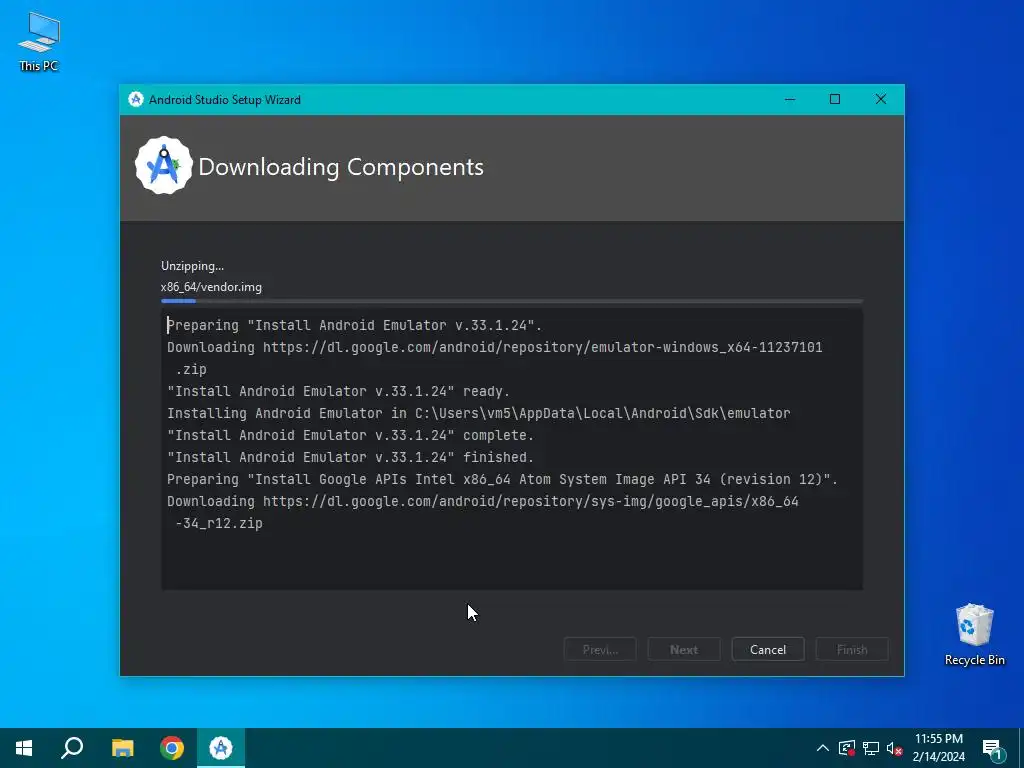Click the disabled Previous button

point(600,649)
